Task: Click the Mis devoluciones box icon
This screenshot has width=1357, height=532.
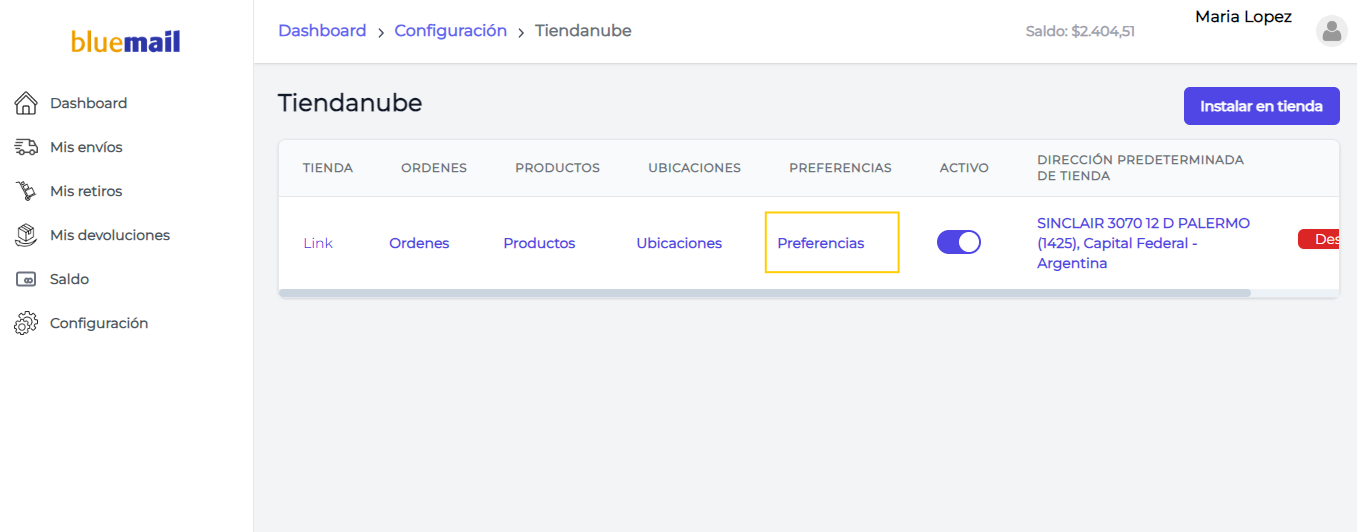Action: click(26, 235)
